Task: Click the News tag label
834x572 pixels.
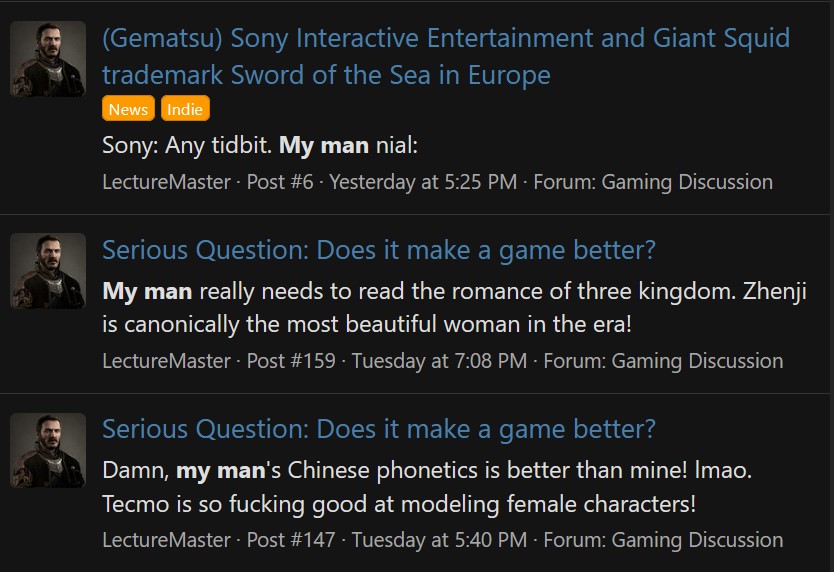Action: tap(128, 109)
